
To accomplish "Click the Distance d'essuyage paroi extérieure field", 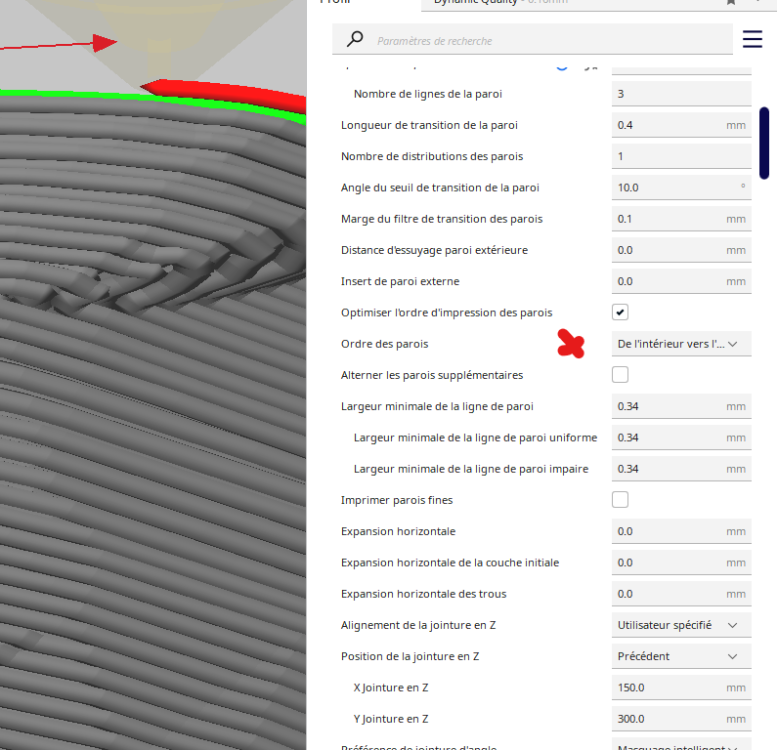I will tap(681, 250).
